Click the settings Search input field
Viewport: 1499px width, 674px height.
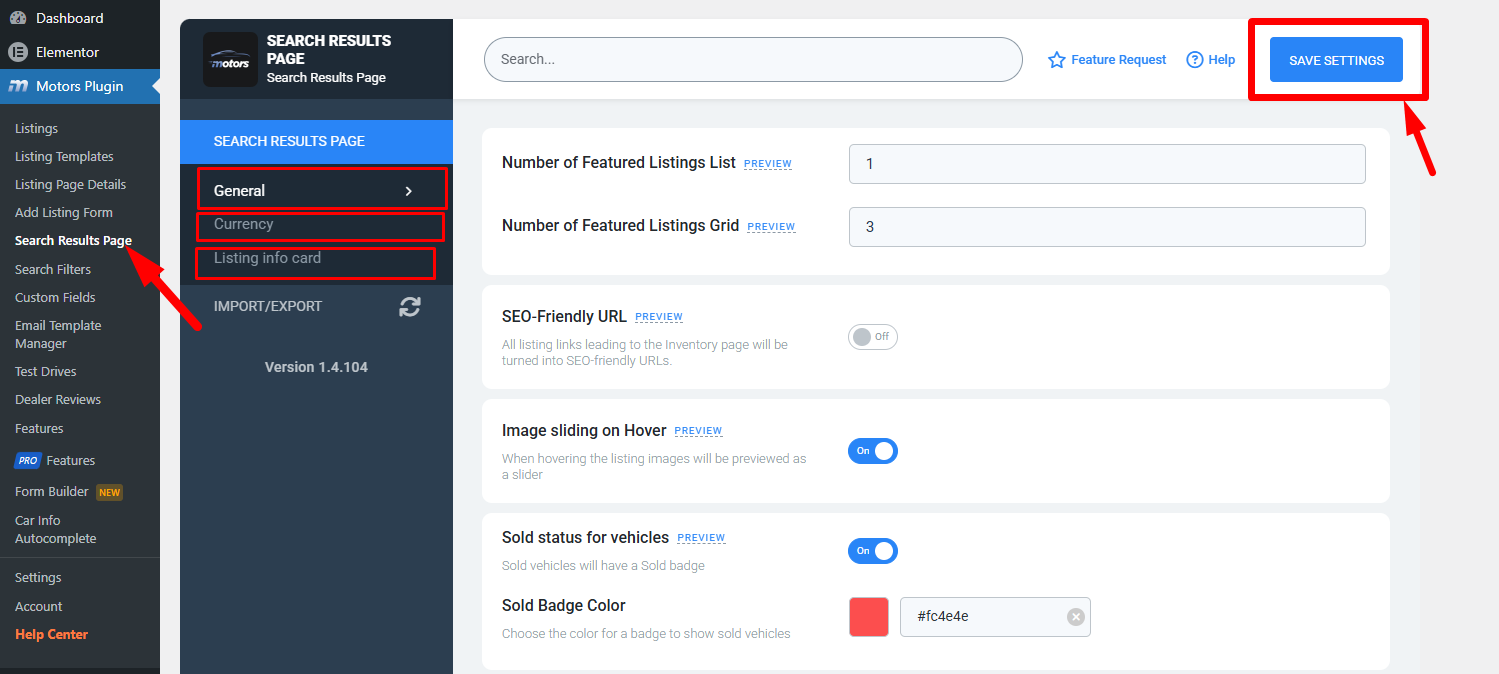[753, 60]
